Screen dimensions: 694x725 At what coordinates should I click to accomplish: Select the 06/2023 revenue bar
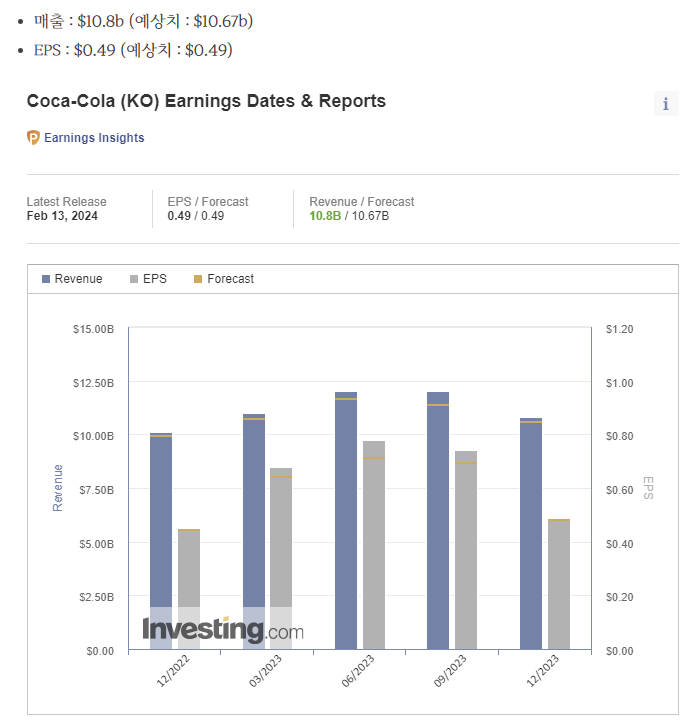[346, 521]
